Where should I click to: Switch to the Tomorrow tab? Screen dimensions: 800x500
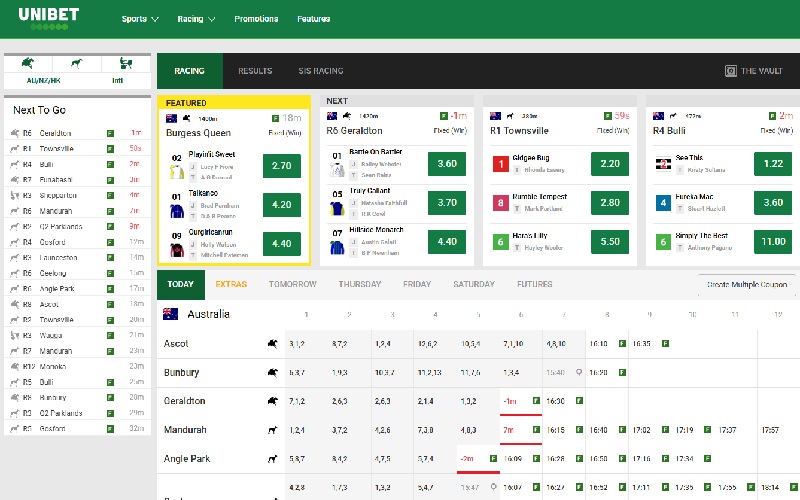[292, 284]
